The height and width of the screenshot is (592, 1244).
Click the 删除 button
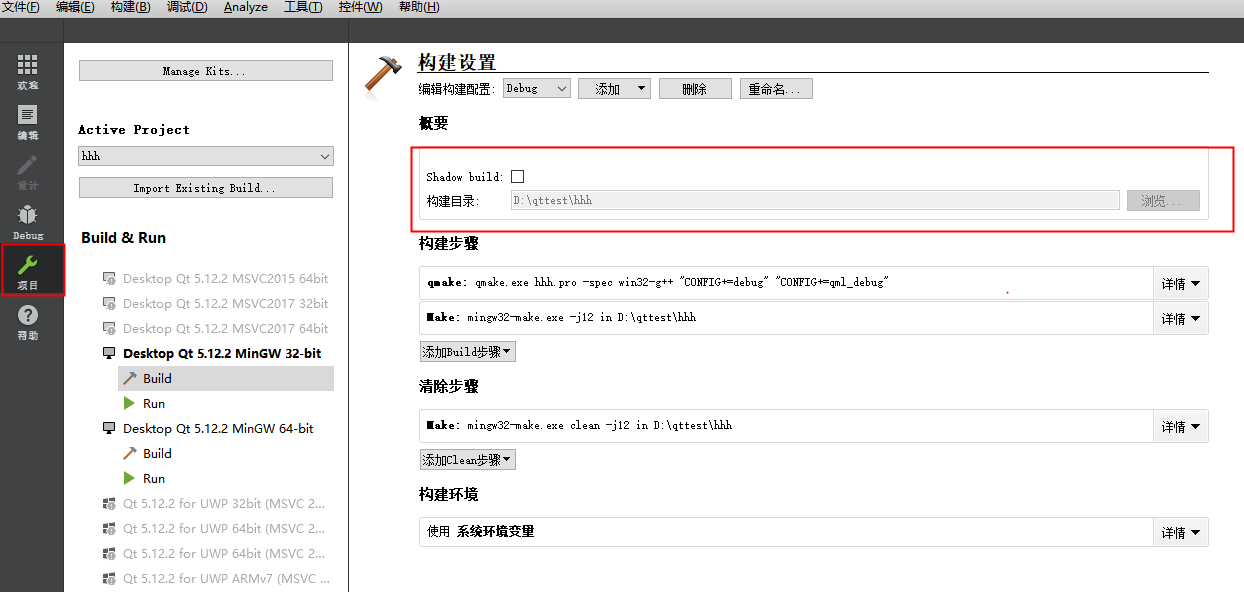(x=695, y=89)
